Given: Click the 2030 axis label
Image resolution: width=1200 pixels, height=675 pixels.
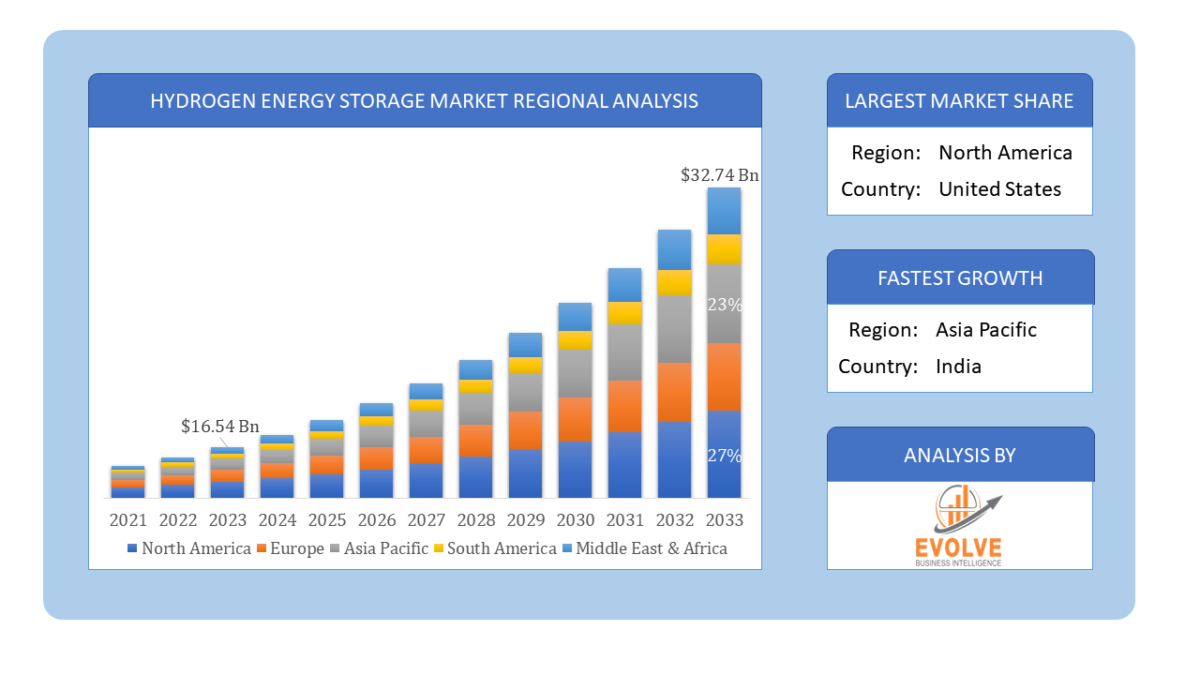Looking at the screenshot, I should tap(575, 521).
